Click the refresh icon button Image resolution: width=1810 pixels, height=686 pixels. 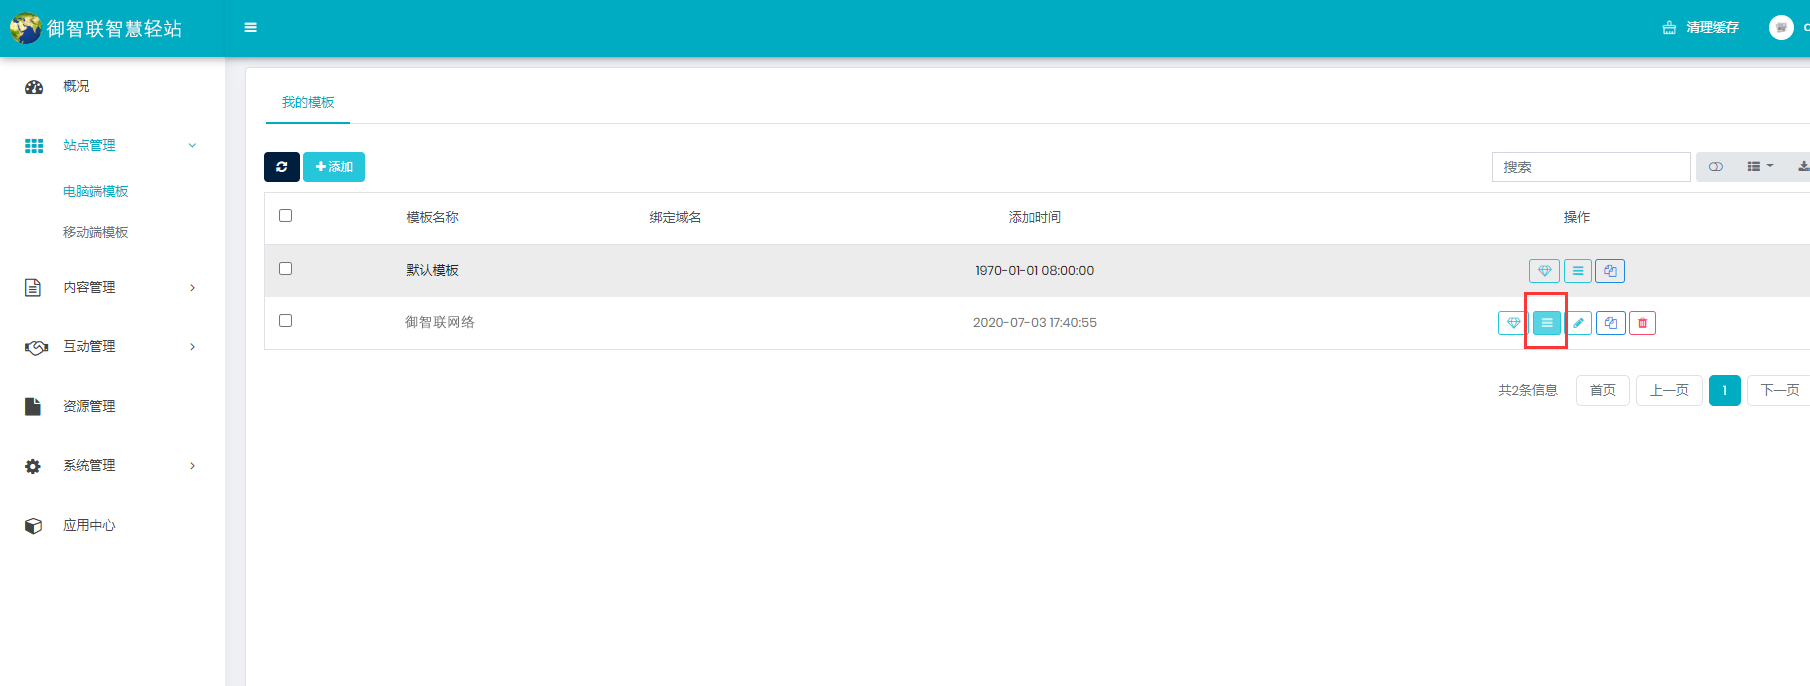point(282,167)
